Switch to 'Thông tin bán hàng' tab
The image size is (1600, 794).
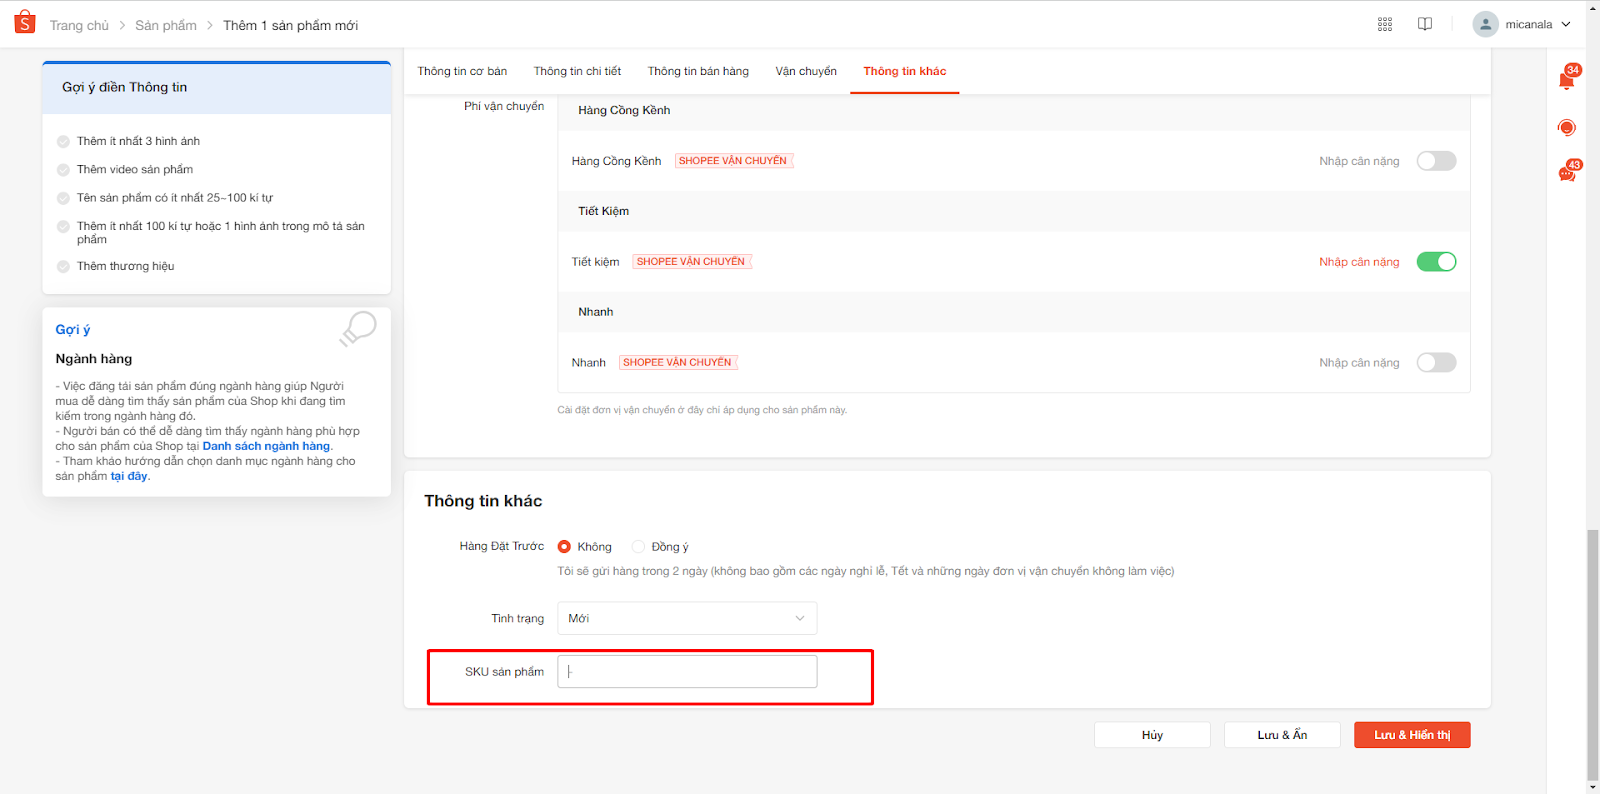click(x=698, y=71)
